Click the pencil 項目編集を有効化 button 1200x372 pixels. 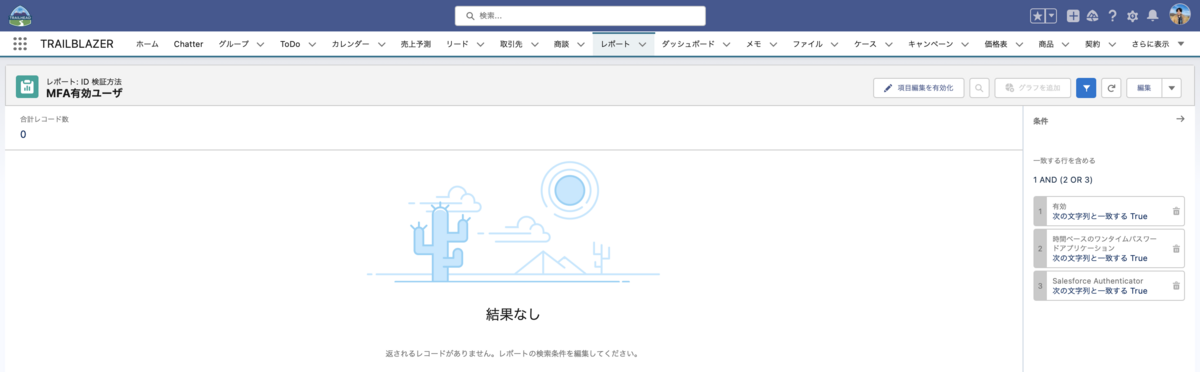(918, 88)
